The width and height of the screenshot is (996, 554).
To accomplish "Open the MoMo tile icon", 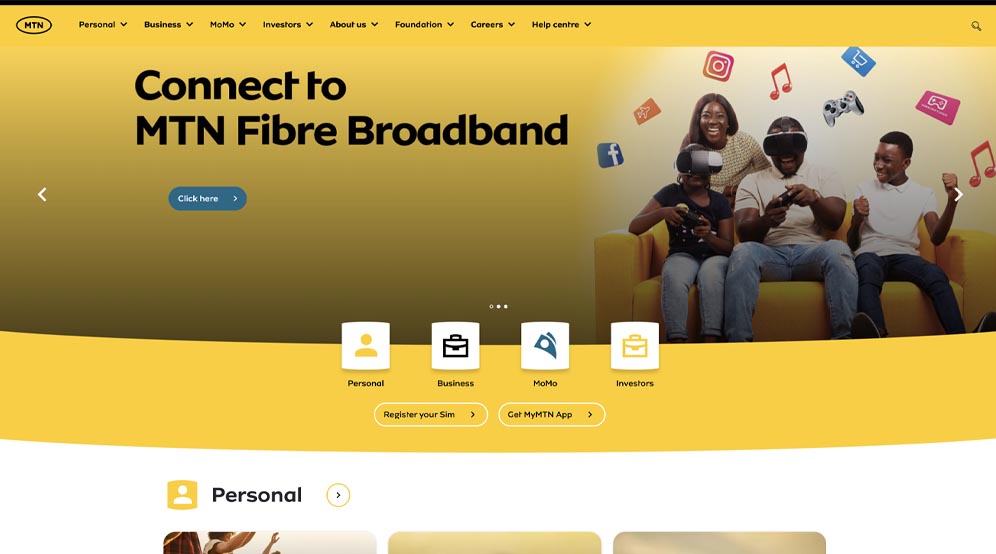I will coord(545,346).
